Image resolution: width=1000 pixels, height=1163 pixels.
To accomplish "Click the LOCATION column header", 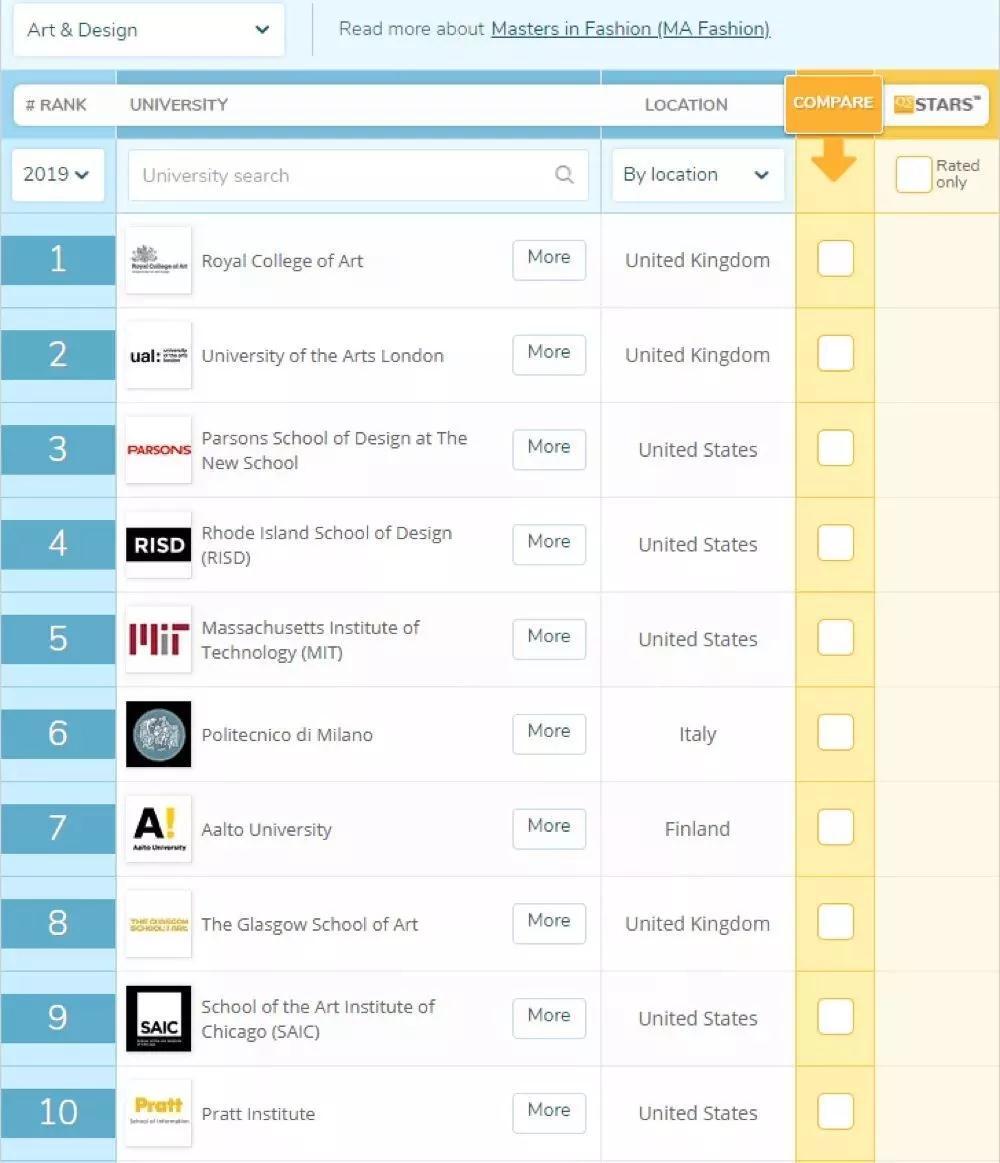I will (x=686, y=105).
